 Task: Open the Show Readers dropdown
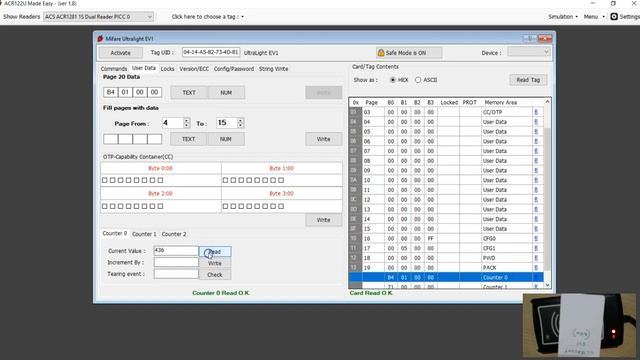[98, 17]
